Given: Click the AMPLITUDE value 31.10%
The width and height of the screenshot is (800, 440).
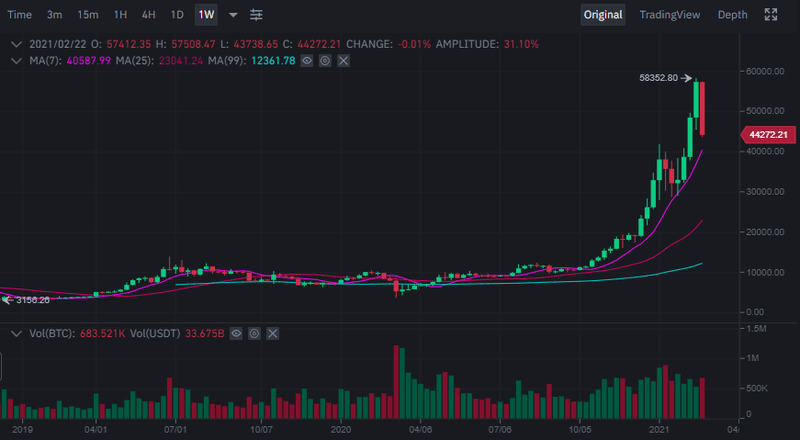Looking at the screenshot, I should click(521, 44).
